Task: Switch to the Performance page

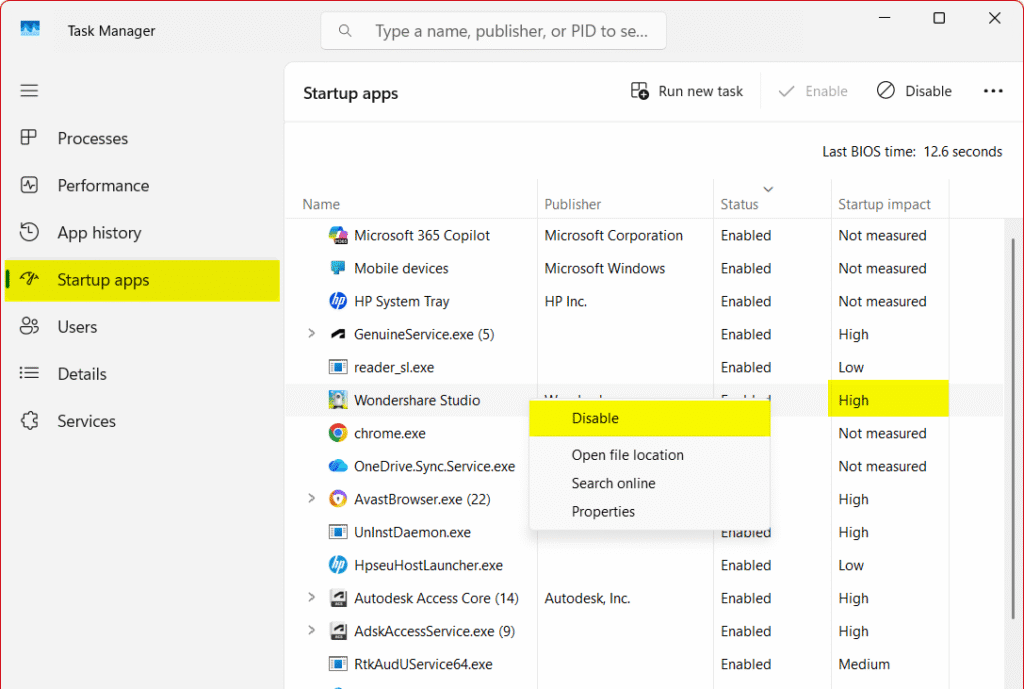Action: coord(142,185)
